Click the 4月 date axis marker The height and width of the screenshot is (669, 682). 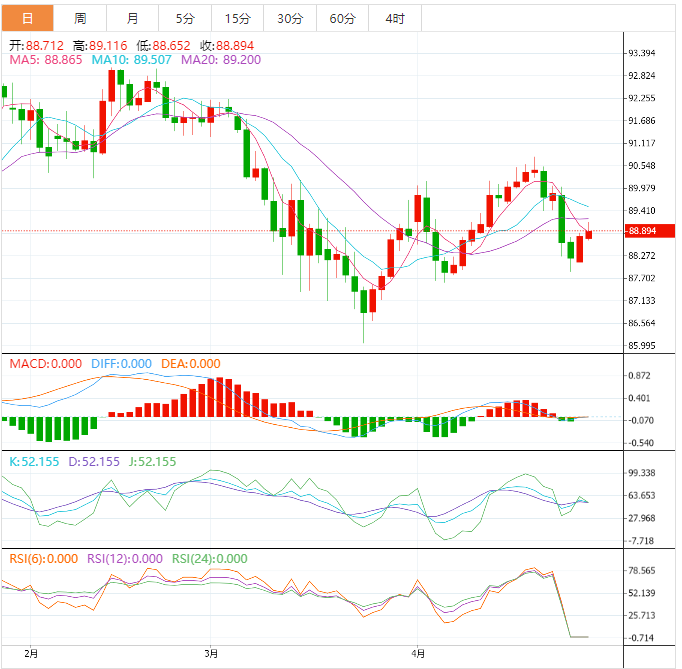[x=419, y=654]
